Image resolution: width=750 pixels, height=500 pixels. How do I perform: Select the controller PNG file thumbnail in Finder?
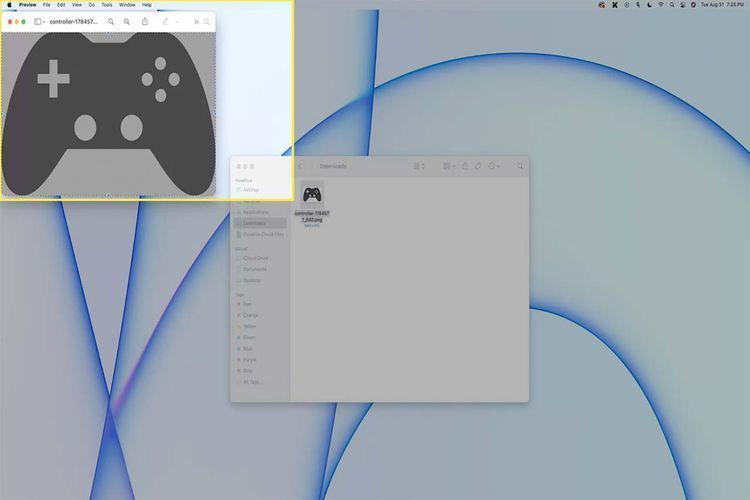[312, 195]
